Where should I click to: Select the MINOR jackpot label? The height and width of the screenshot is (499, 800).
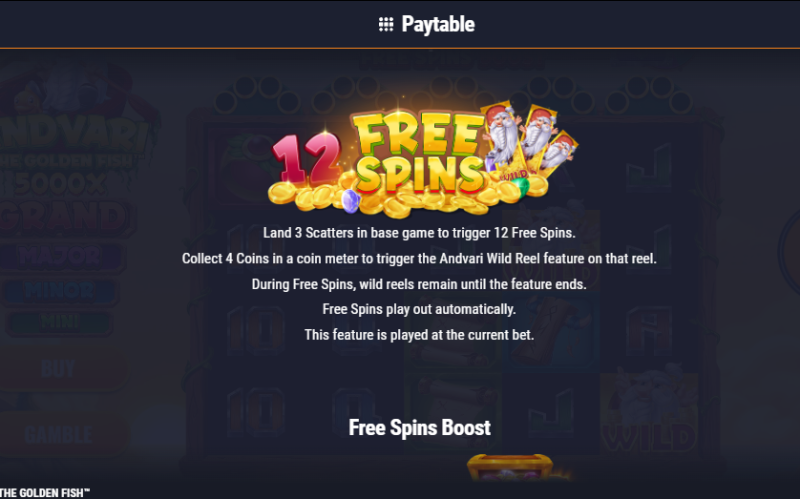59,291
